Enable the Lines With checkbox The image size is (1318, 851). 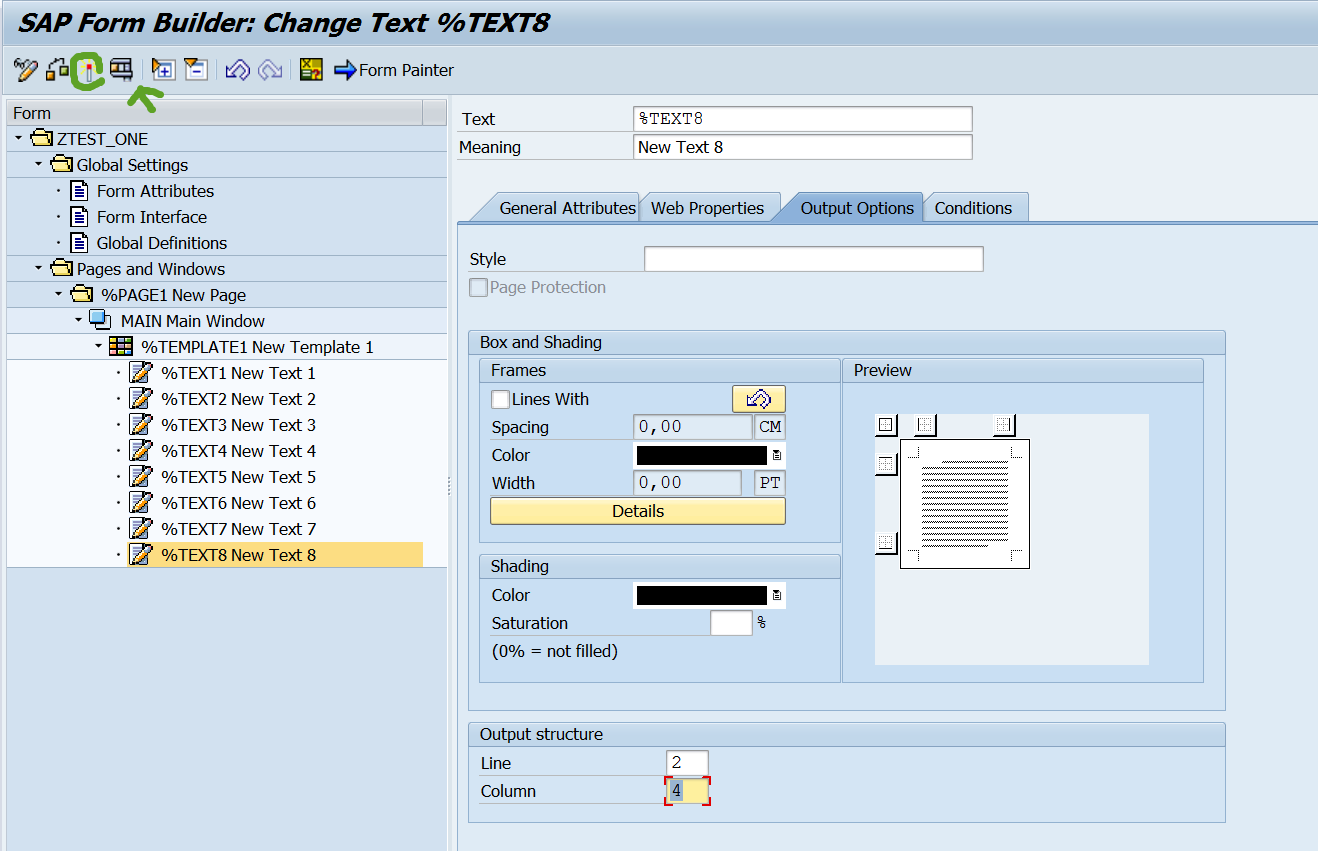(501, 399)
